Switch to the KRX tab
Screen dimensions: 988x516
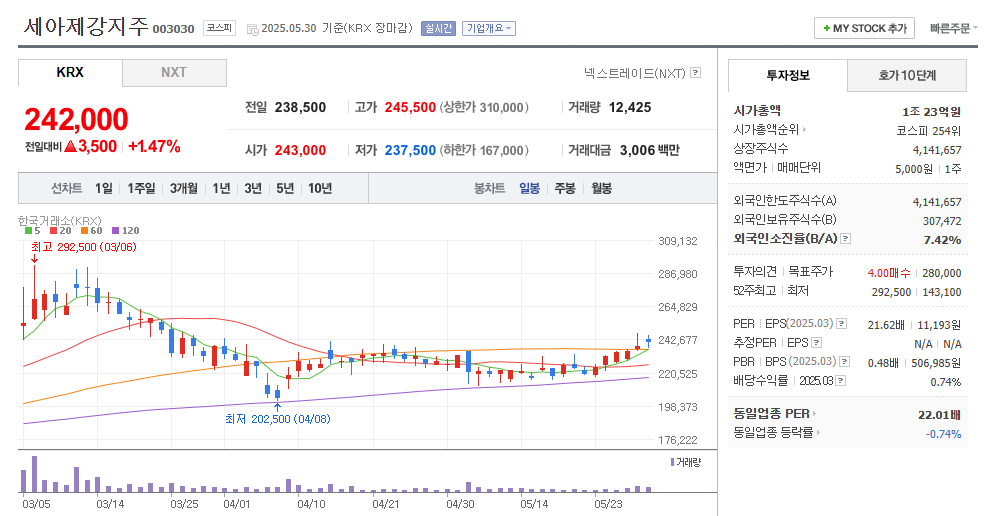[x=70, y=72]
